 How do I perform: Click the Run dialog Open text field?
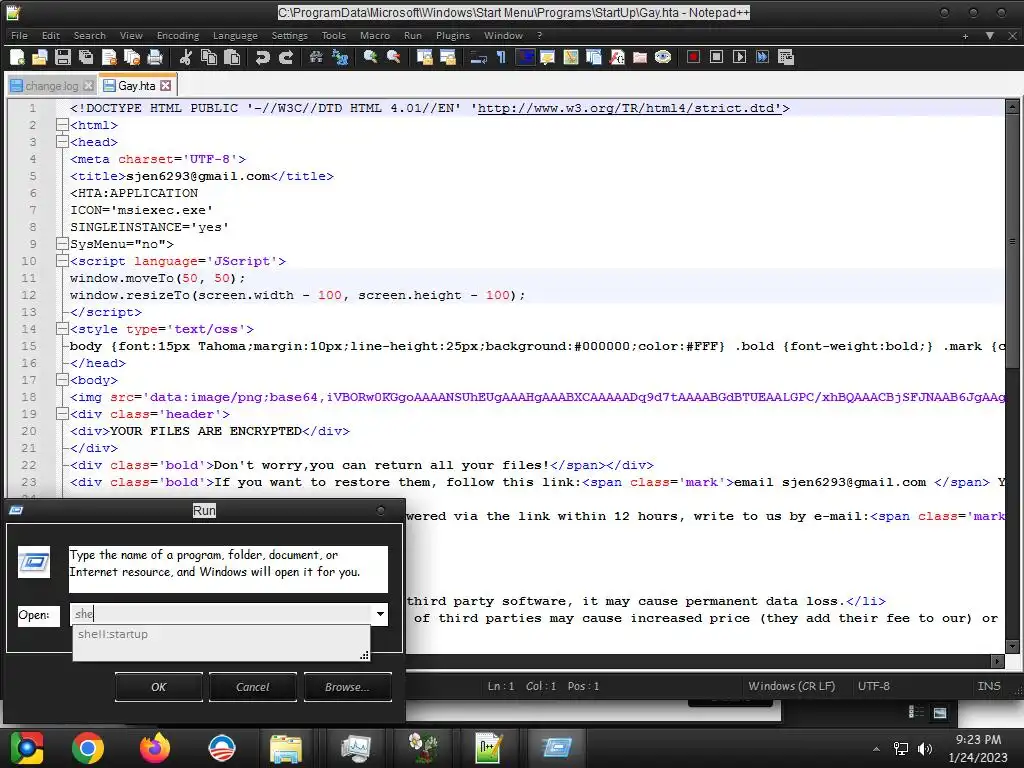[221, 614]
